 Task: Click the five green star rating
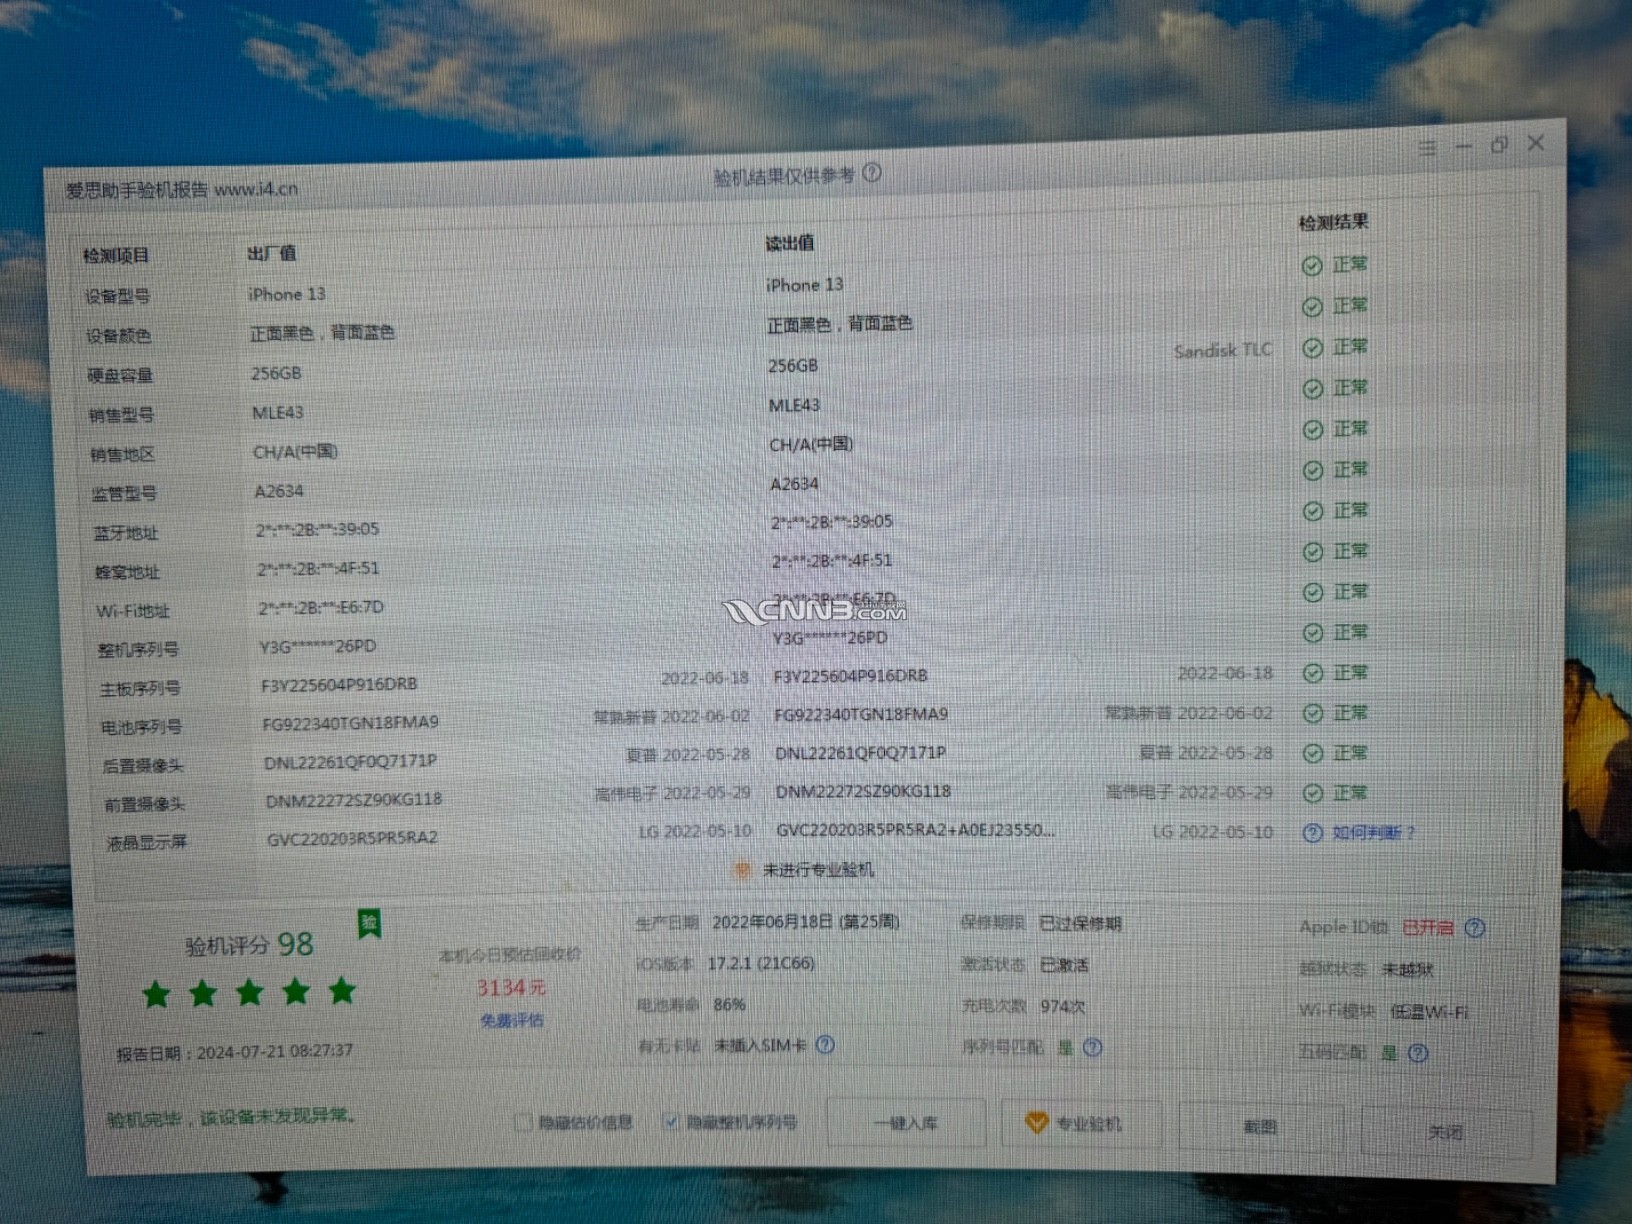[250, 993]
